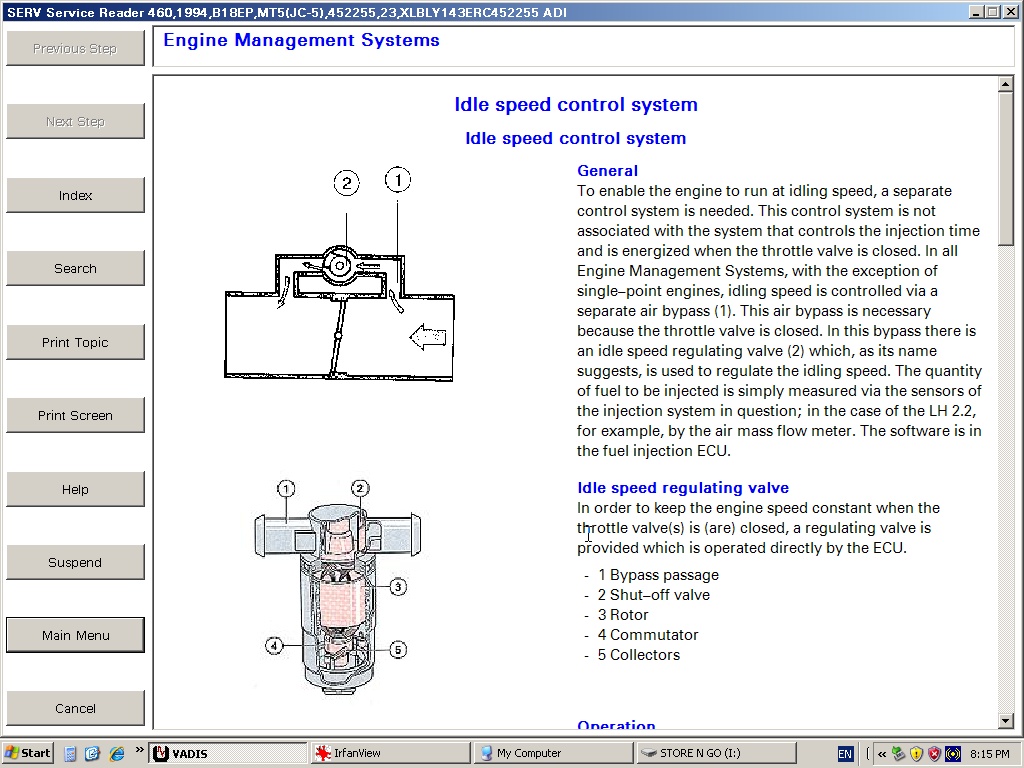Open the Windows Start menu
Image resolution: width=1024 pixels, height=768 pixels.
(x=27, y=753)
